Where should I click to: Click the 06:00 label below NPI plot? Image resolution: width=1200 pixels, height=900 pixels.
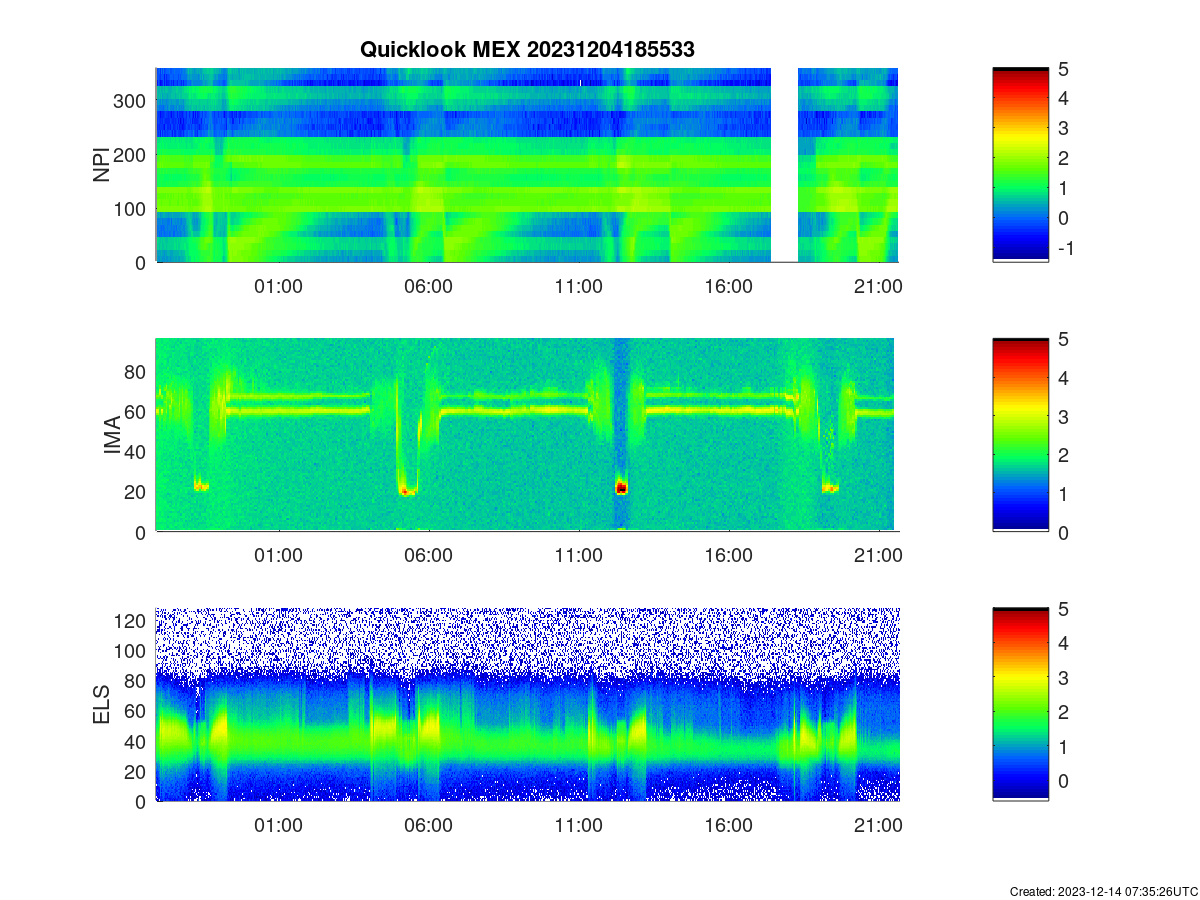coord(428,286)
